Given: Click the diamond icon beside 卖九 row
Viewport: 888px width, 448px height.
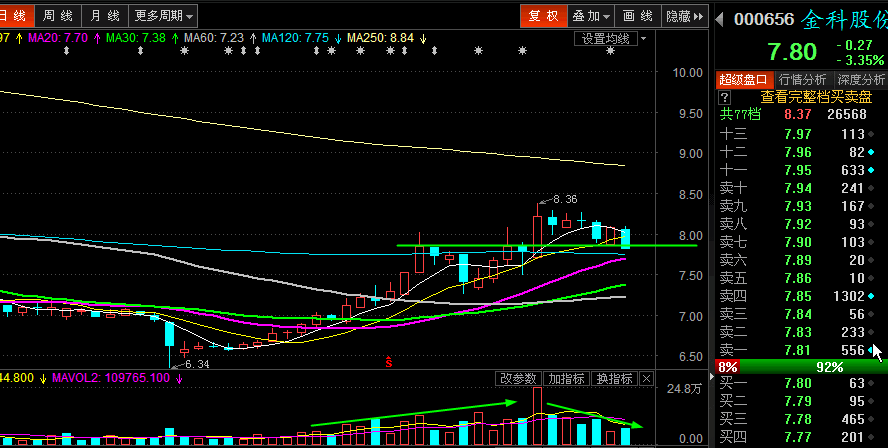Looking at the screenshot, I should [870, 206].
